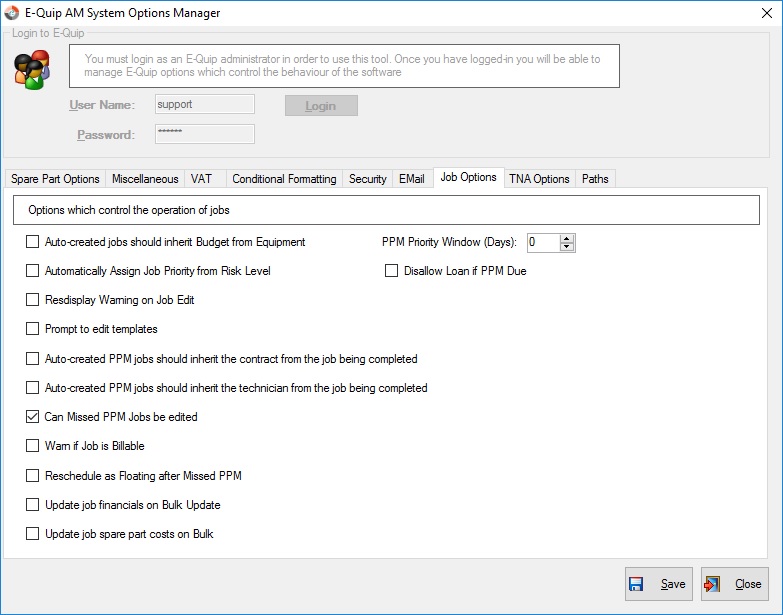Open the Security tab

point(368,179)
